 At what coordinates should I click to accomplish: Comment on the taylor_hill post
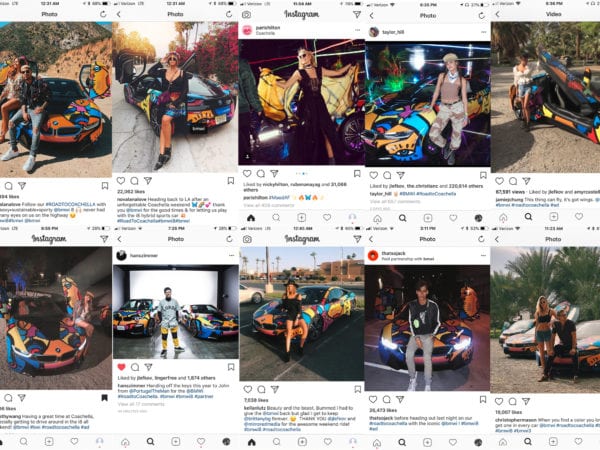point(387,175)
